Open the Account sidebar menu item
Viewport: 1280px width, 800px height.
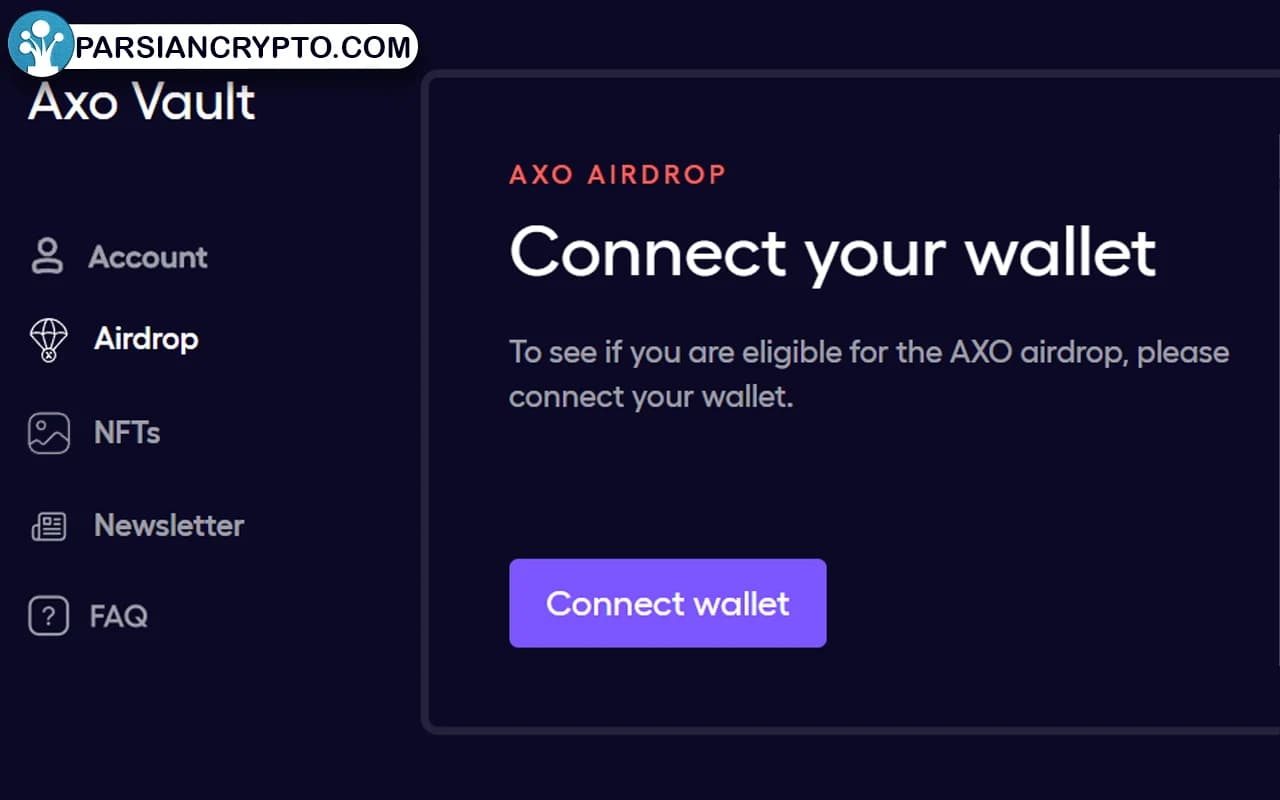147,257
